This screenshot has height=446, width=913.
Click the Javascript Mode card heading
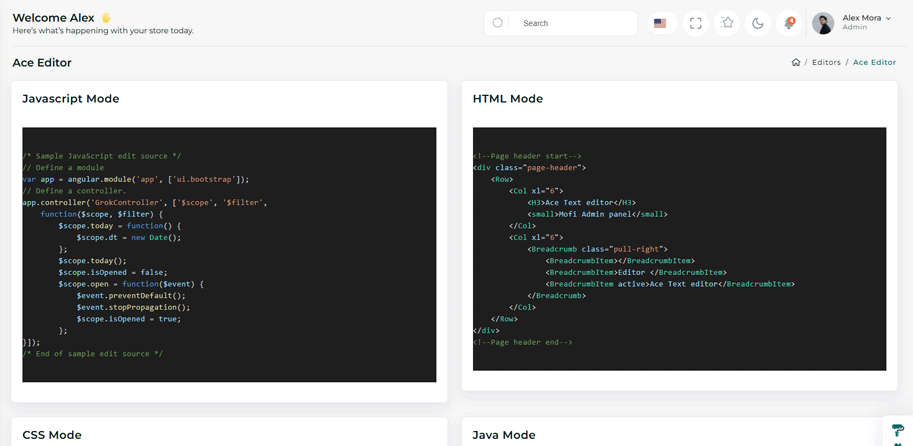71,99
